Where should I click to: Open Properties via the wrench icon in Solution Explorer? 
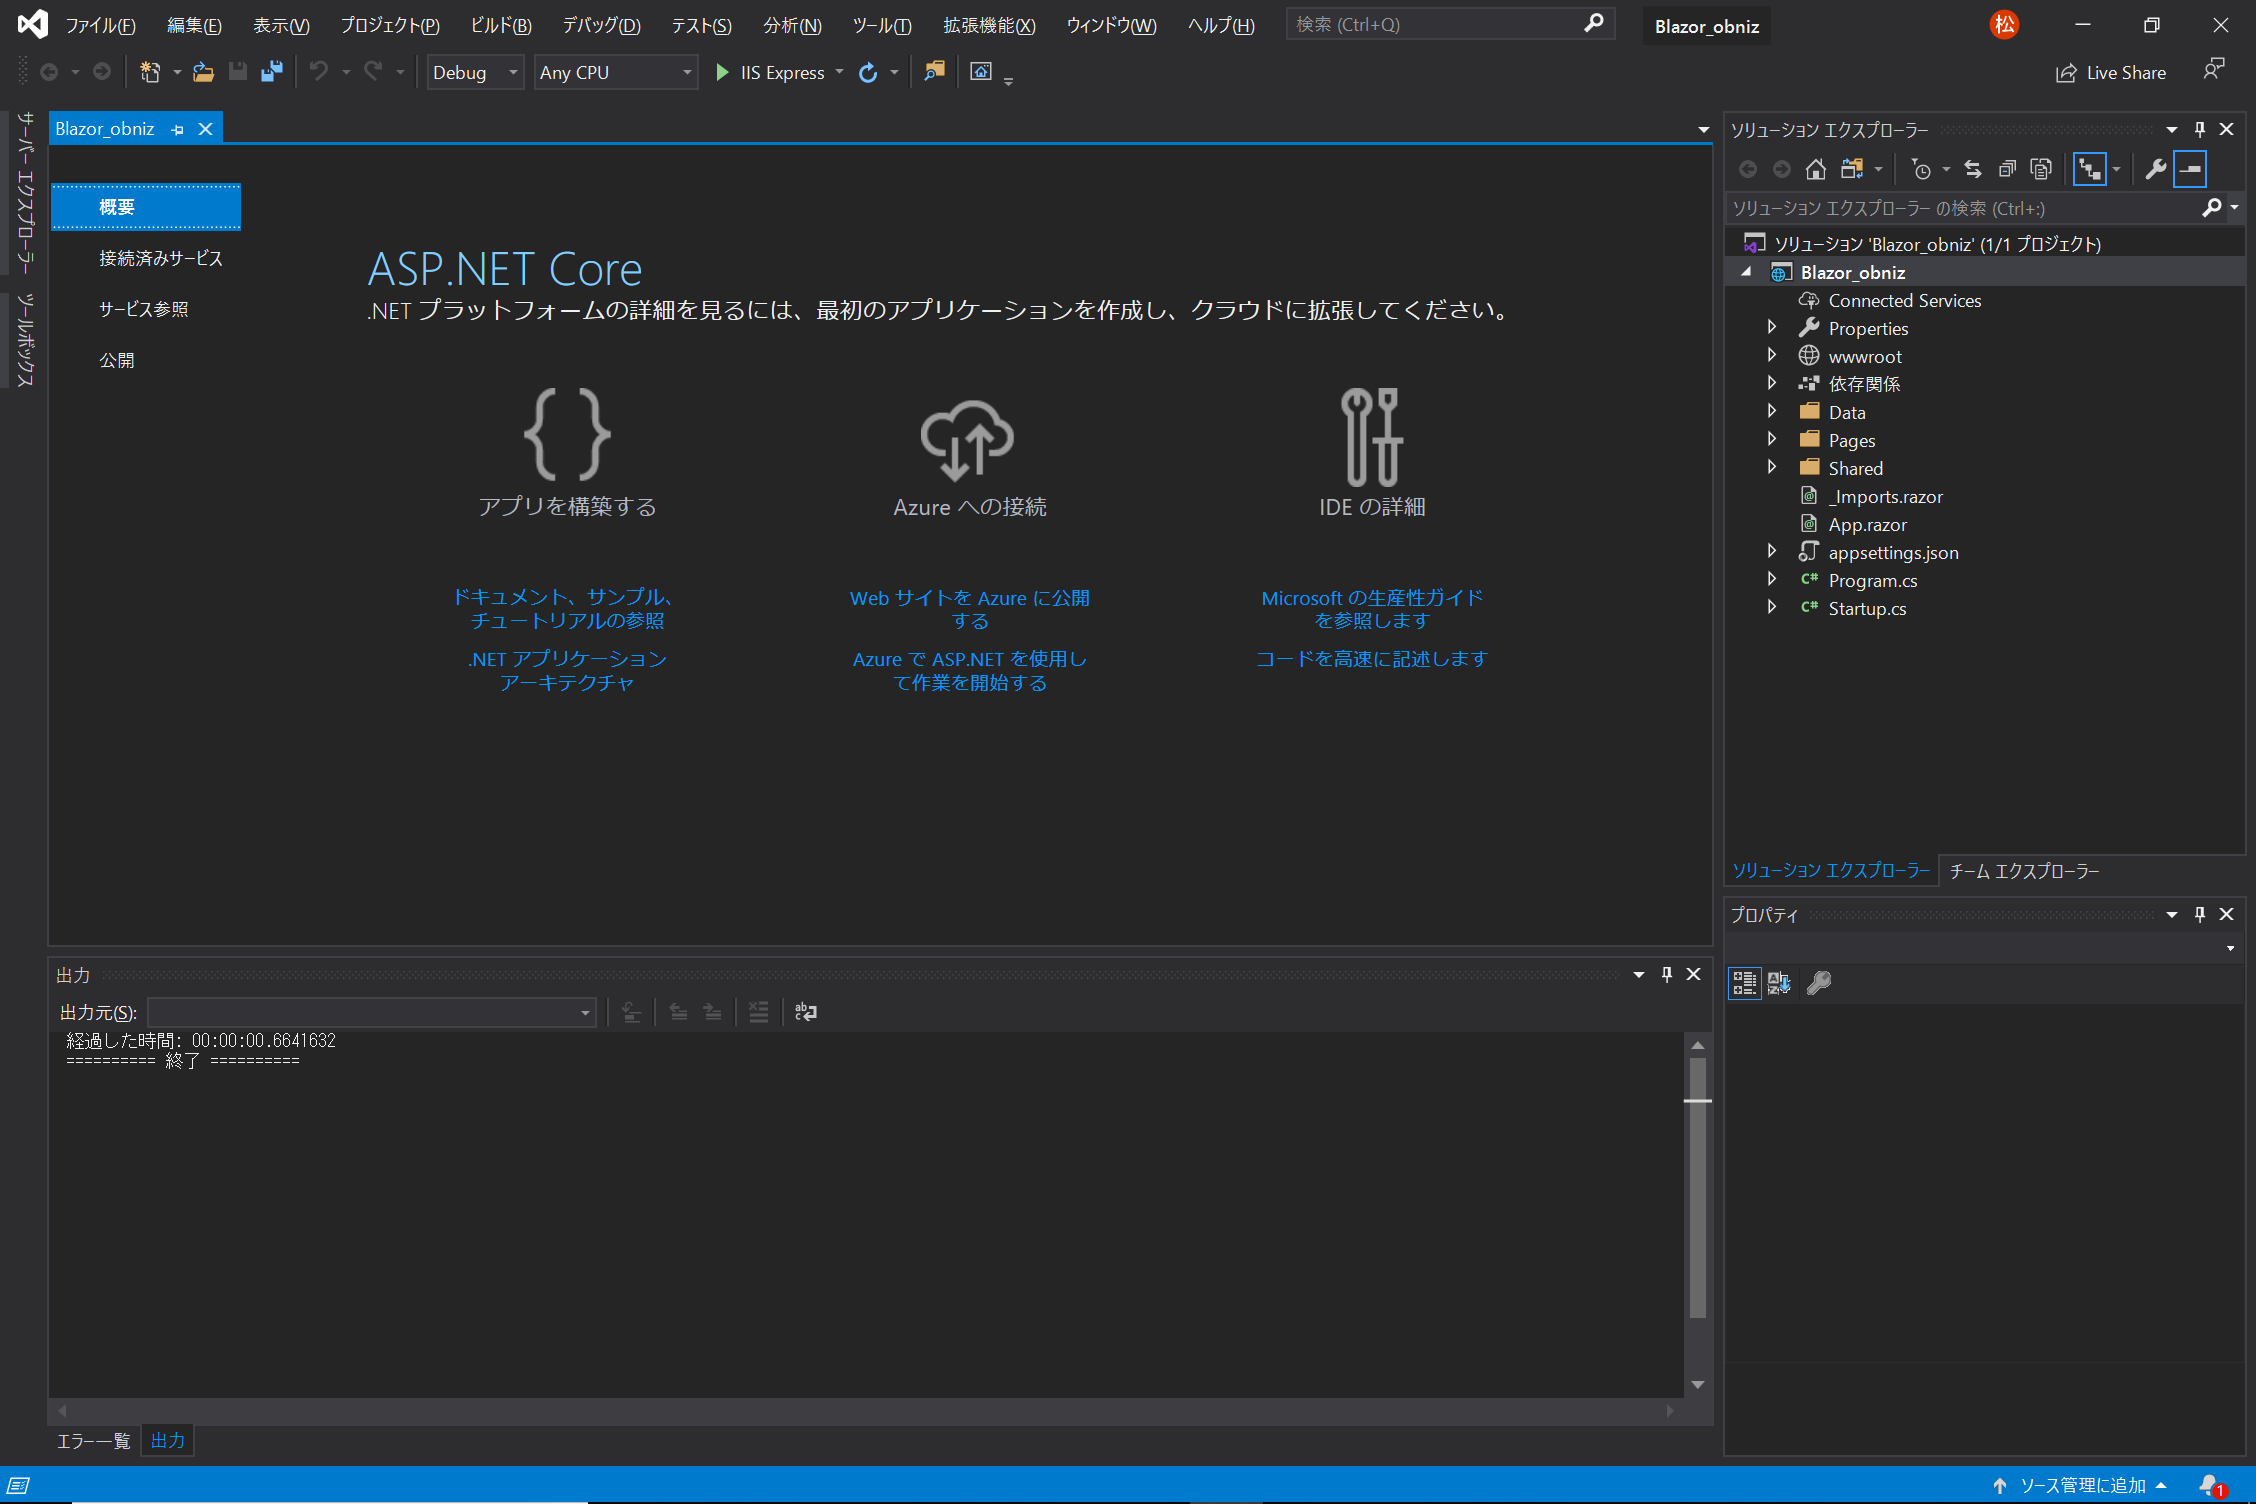2155,169
